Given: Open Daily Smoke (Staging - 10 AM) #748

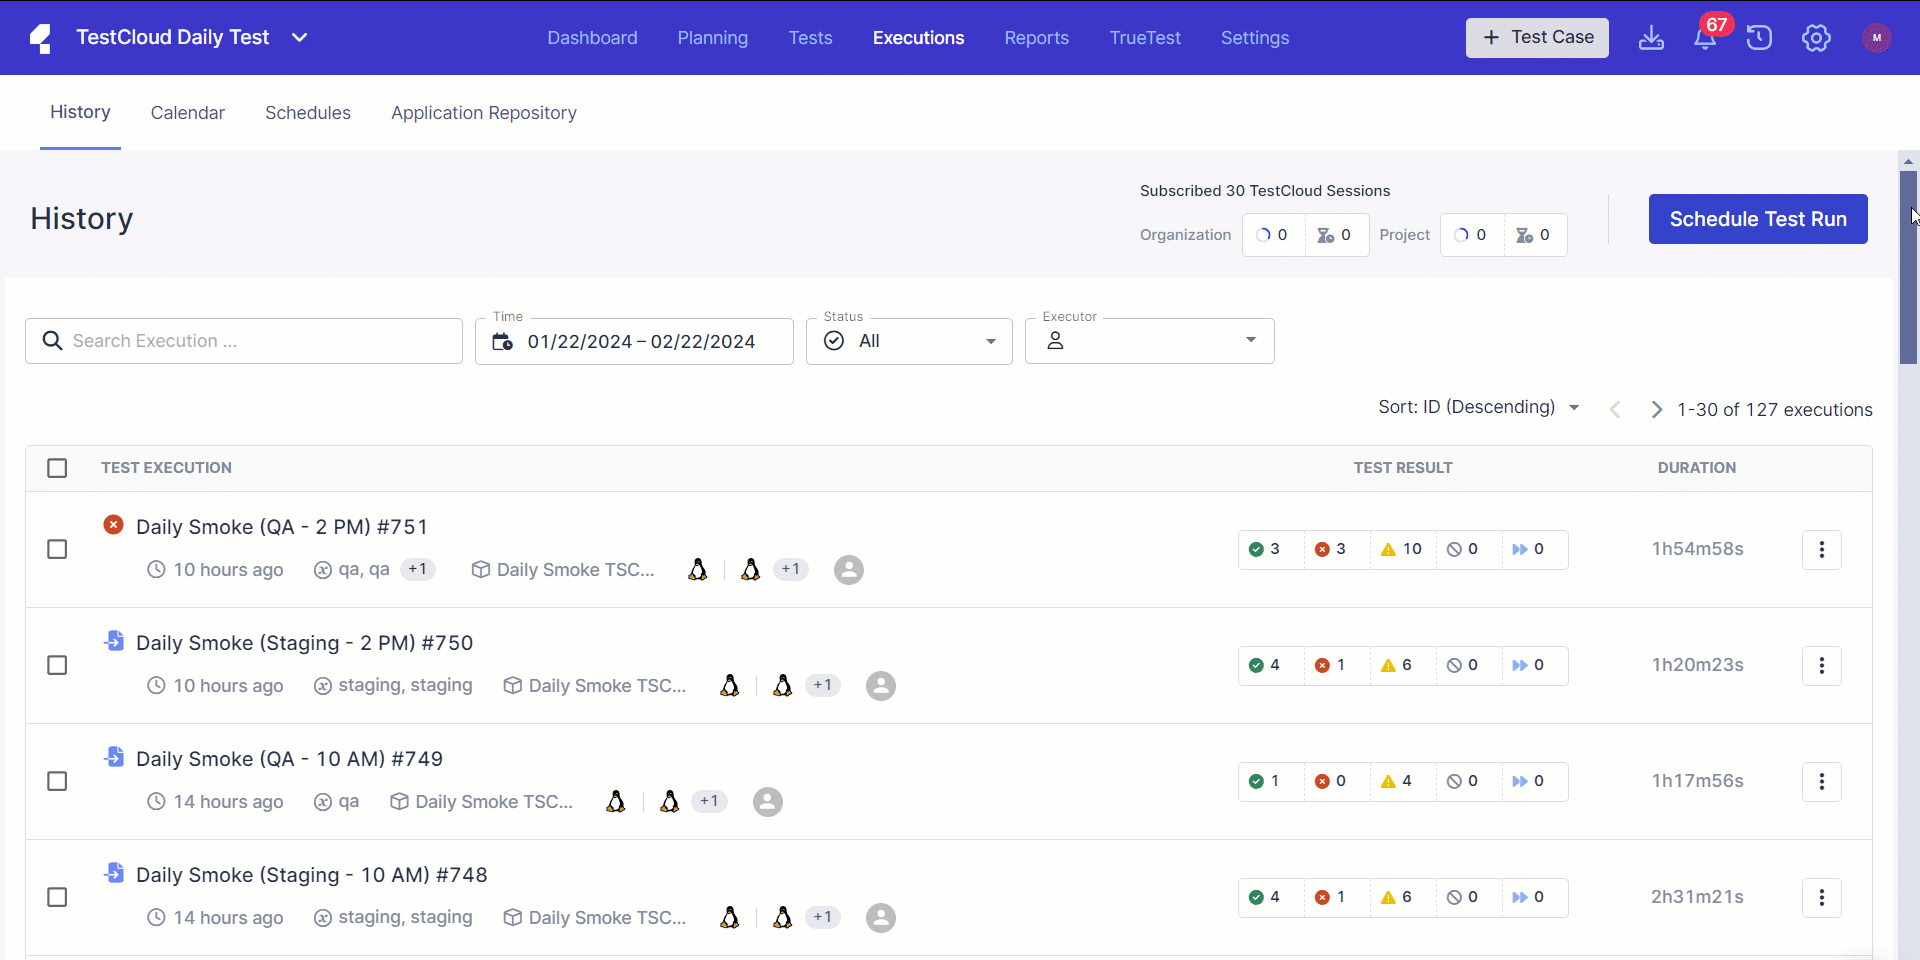Looking at the screenshot, I should [x=312, y=875].
